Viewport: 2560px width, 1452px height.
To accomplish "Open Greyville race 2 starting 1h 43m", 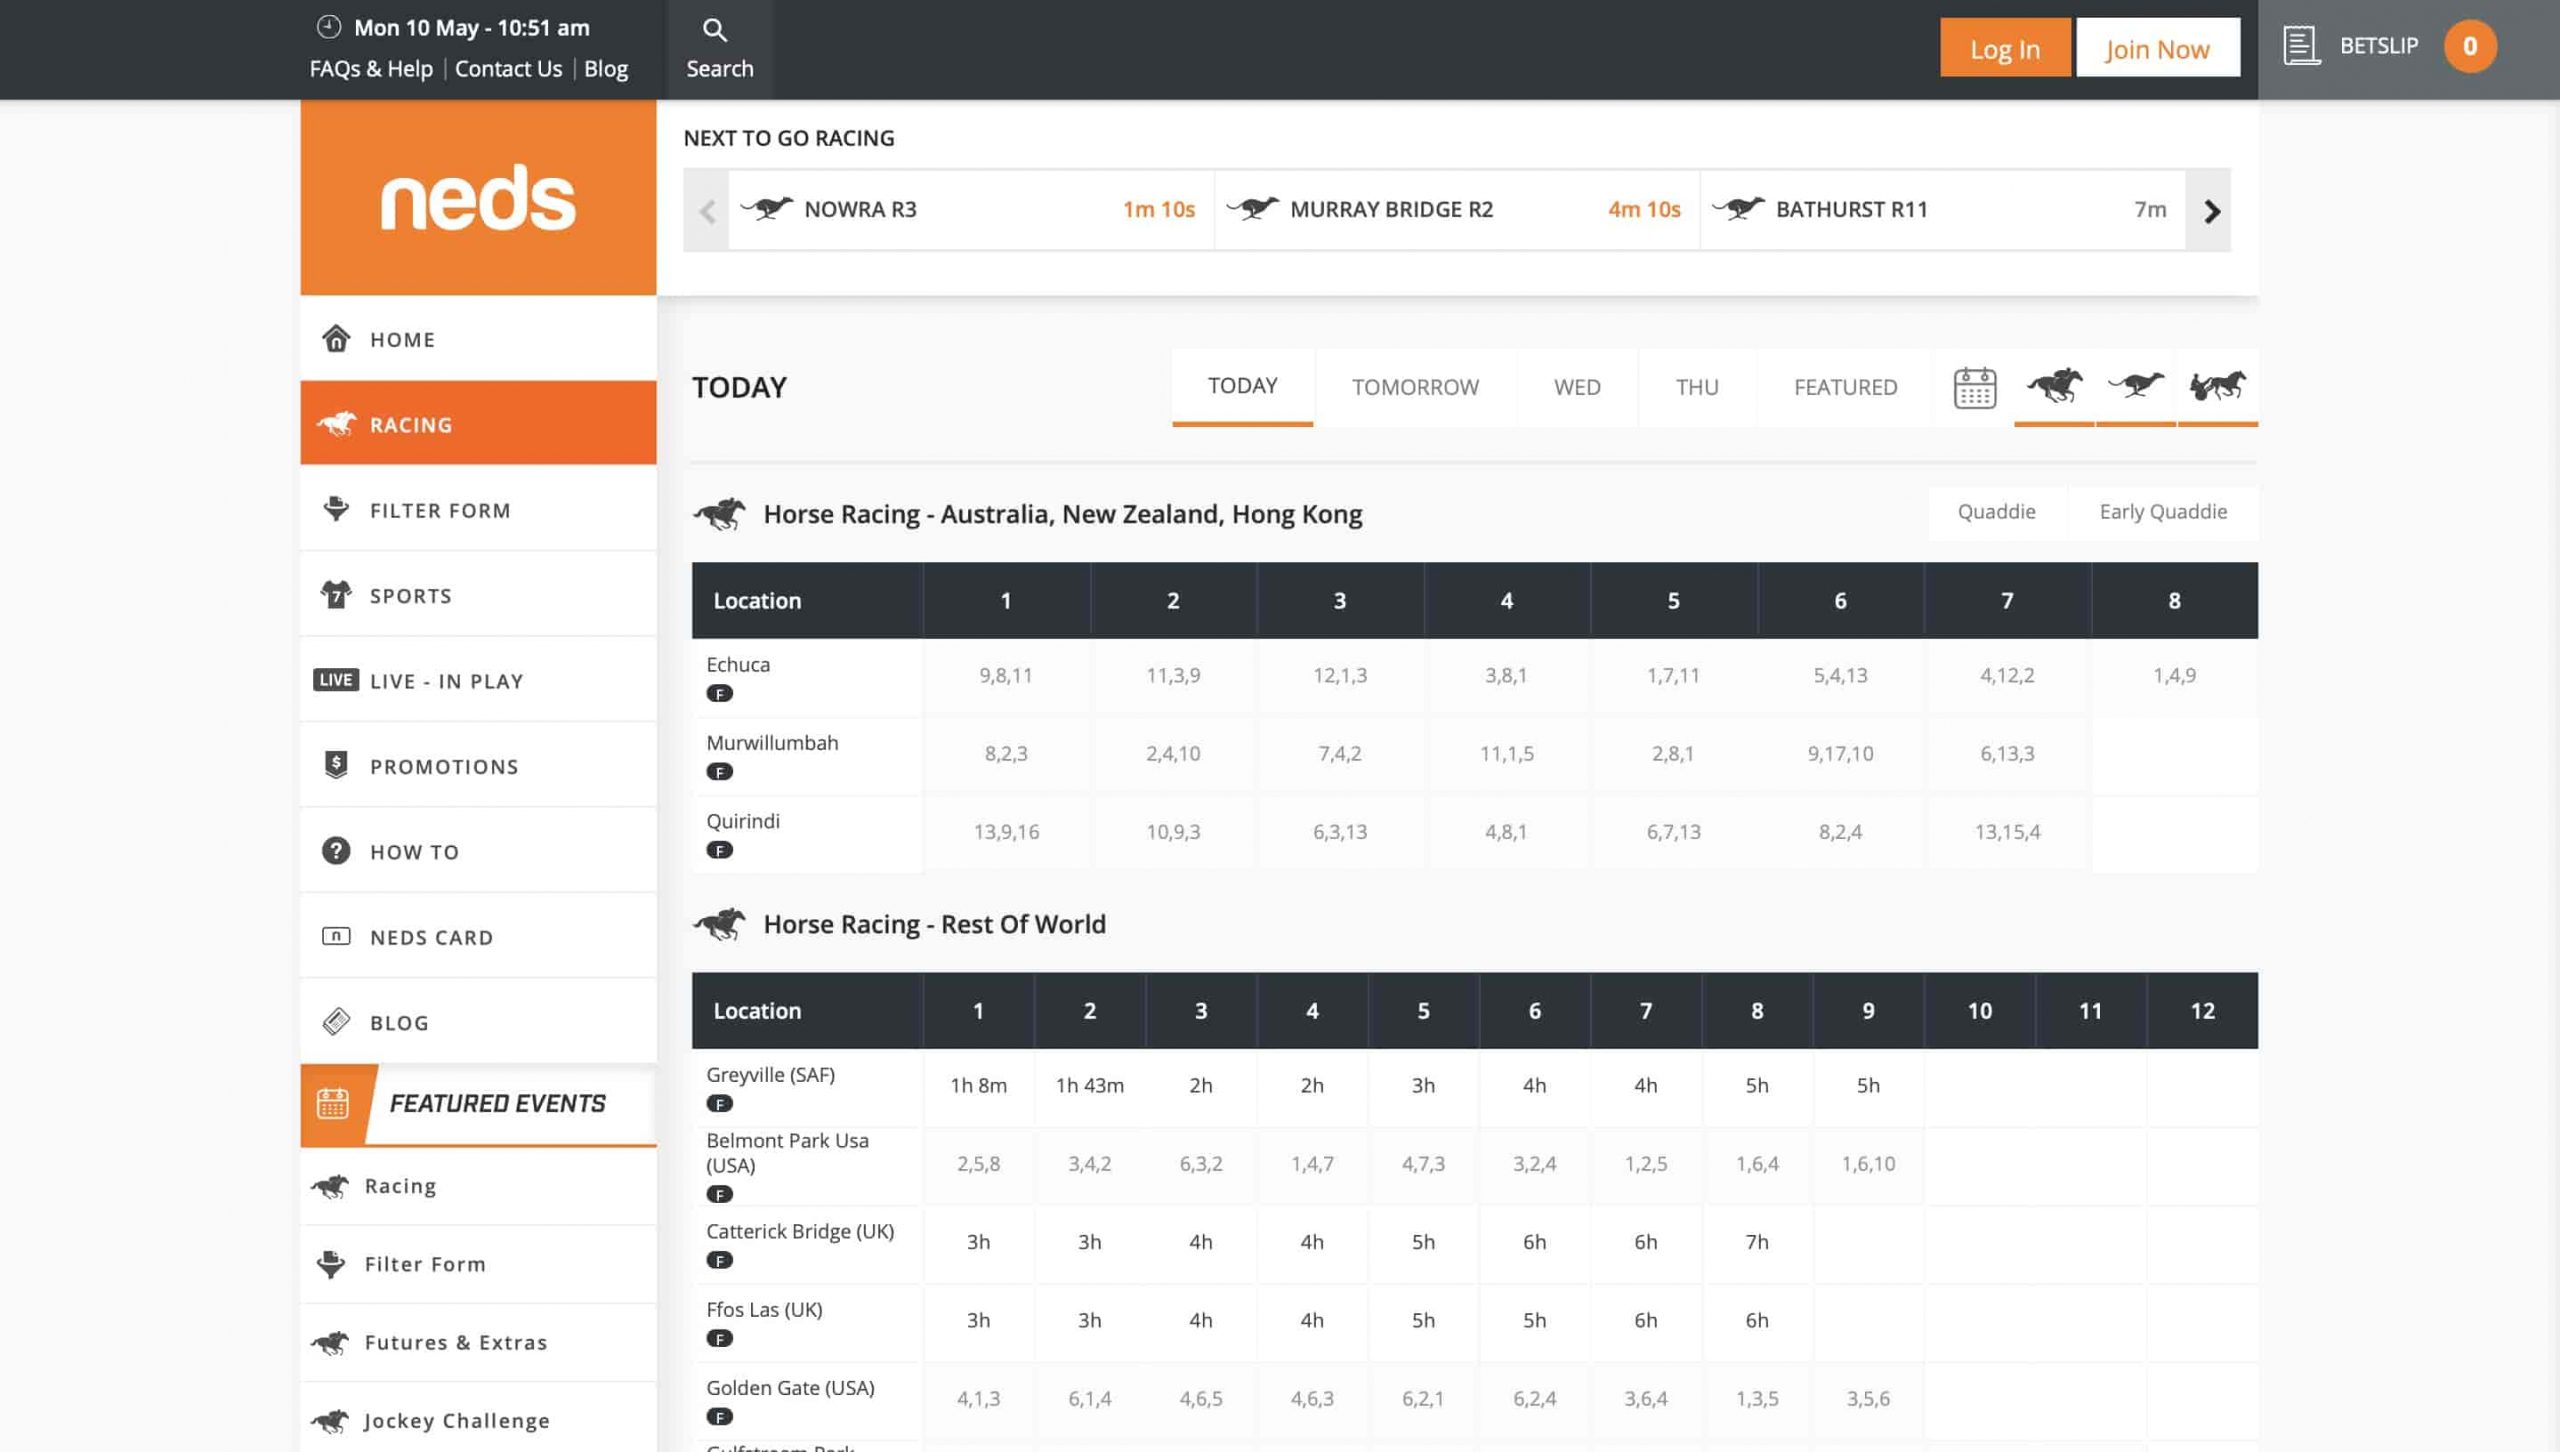I will (1089, 1085).
